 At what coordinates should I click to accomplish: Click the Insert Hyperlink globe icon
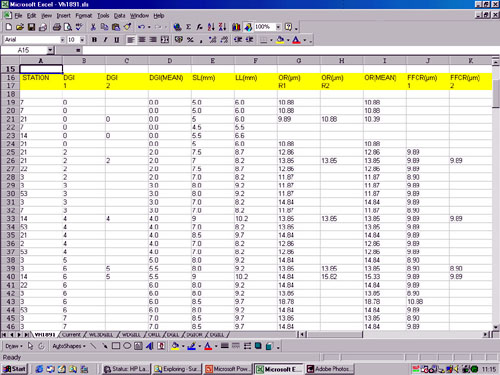tap(177, 27)
